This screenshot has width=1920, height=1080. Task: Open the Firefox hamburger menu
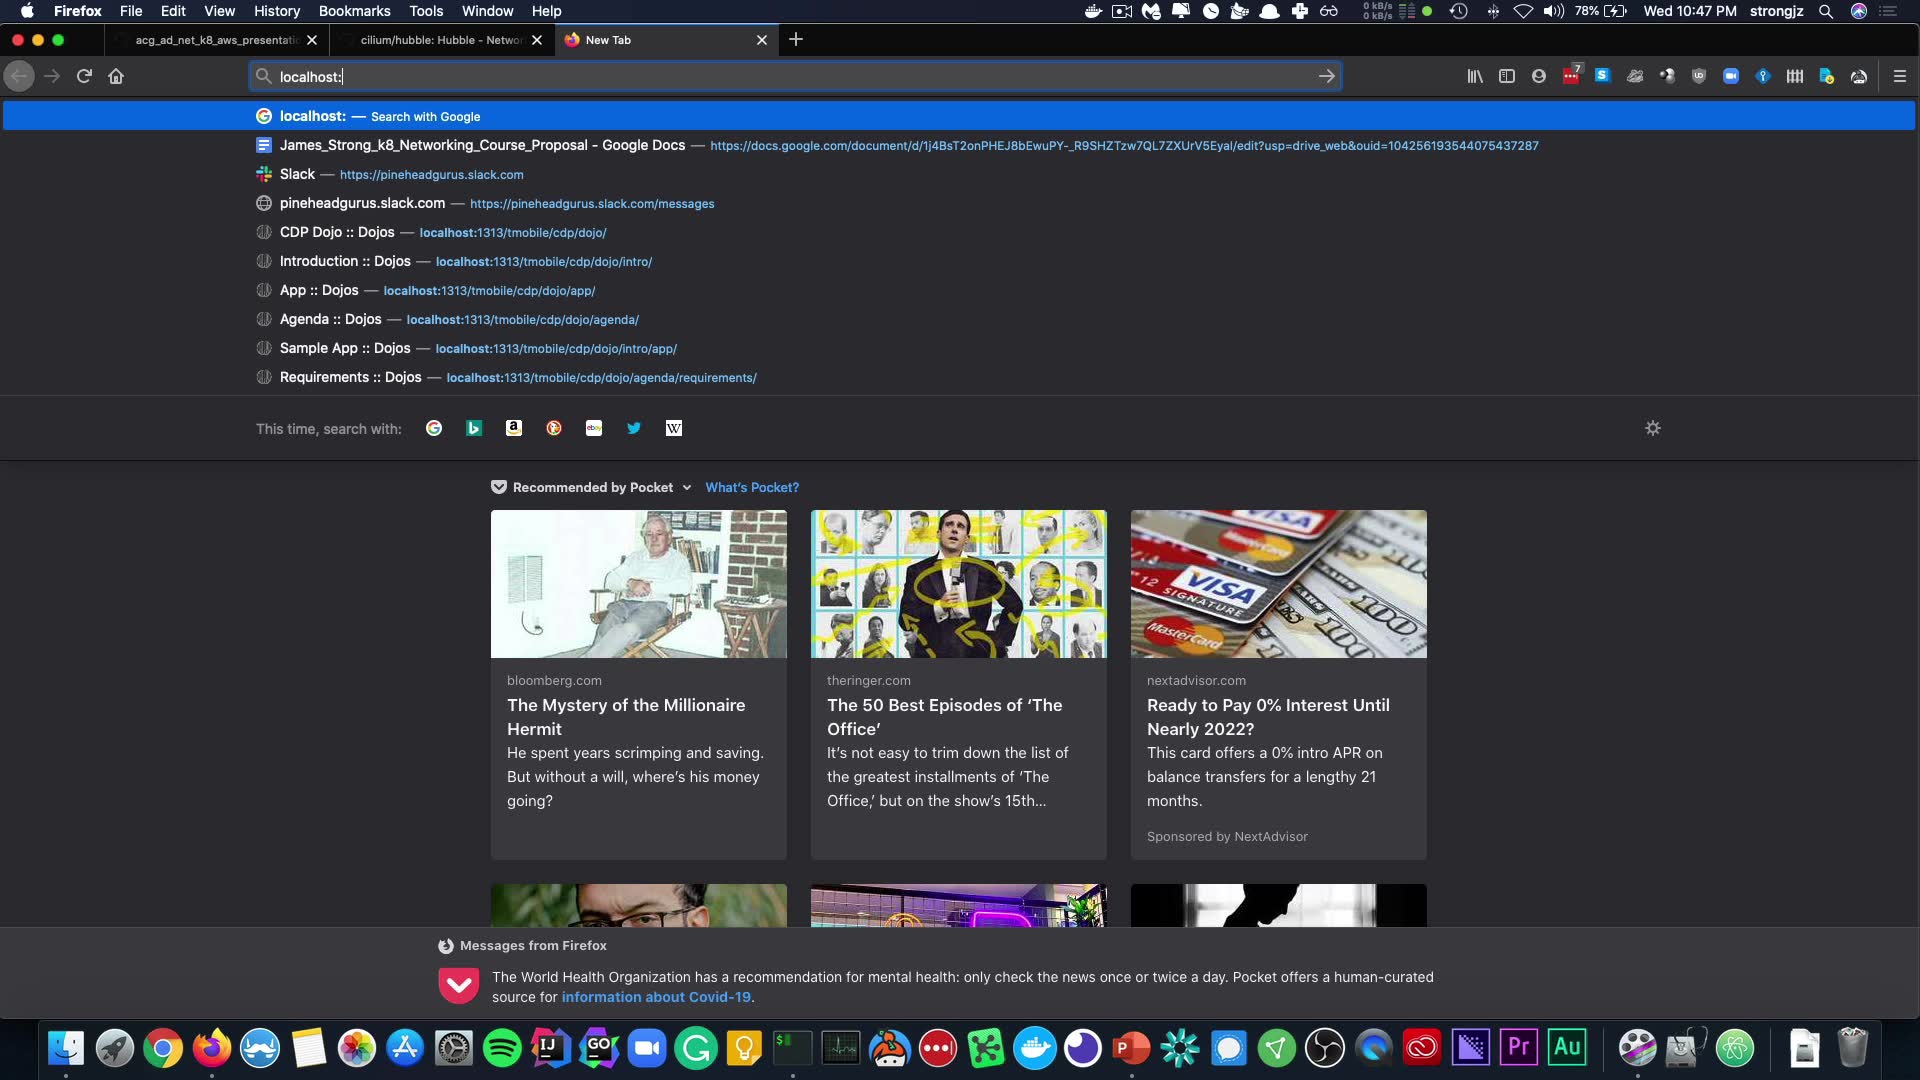click(x=1899, y=76)
